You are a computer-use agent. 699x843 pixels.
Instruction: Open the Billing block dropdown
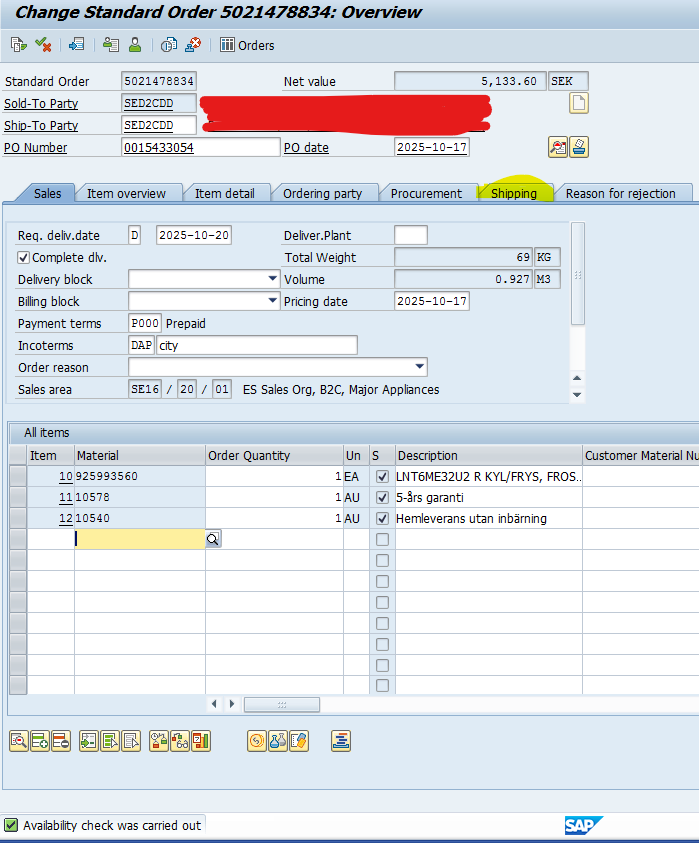click(x=273, y=301)
